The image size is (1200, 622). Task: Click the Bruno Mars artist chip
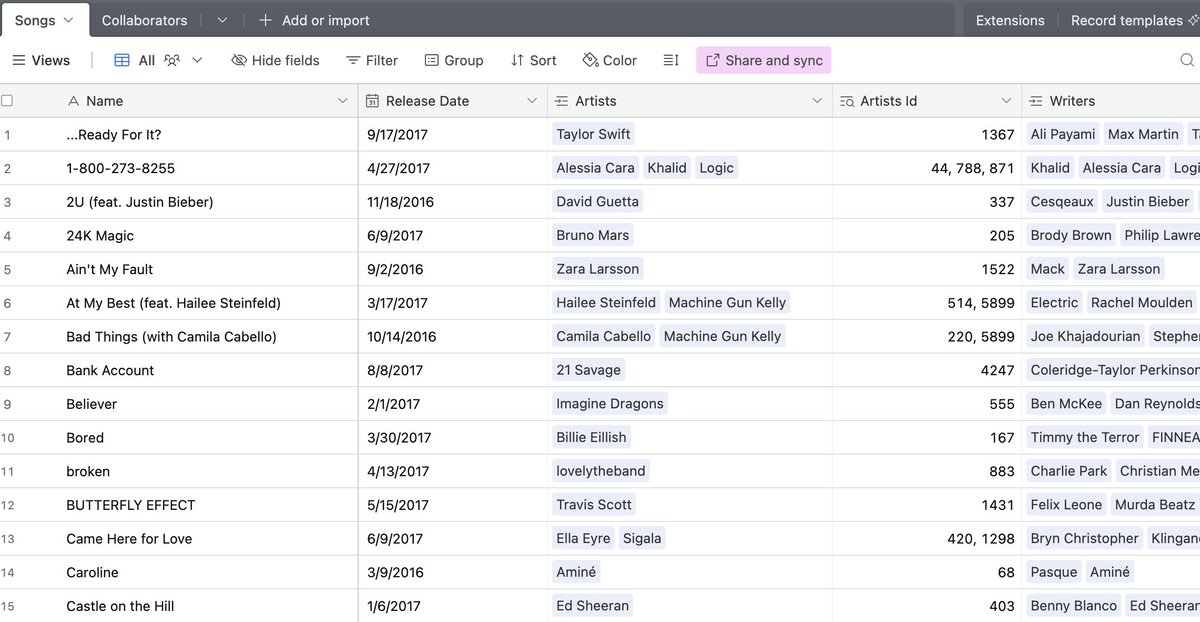click(593, 235)
